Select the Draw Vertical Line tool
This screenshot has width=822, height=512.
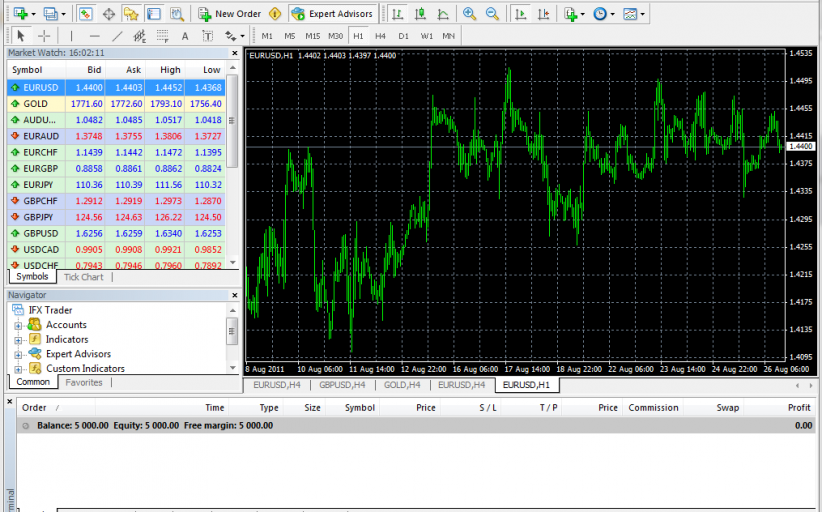[71, 36]
